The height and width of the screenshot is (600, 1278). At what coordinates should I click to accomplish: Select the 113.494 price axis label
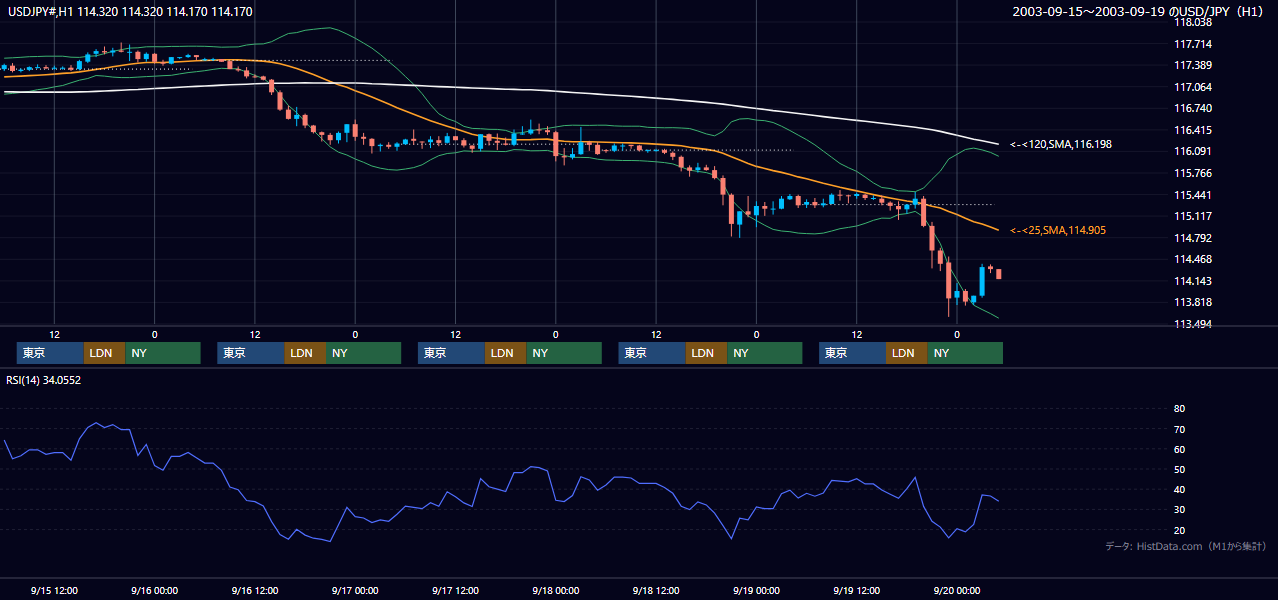[1192, 324]
